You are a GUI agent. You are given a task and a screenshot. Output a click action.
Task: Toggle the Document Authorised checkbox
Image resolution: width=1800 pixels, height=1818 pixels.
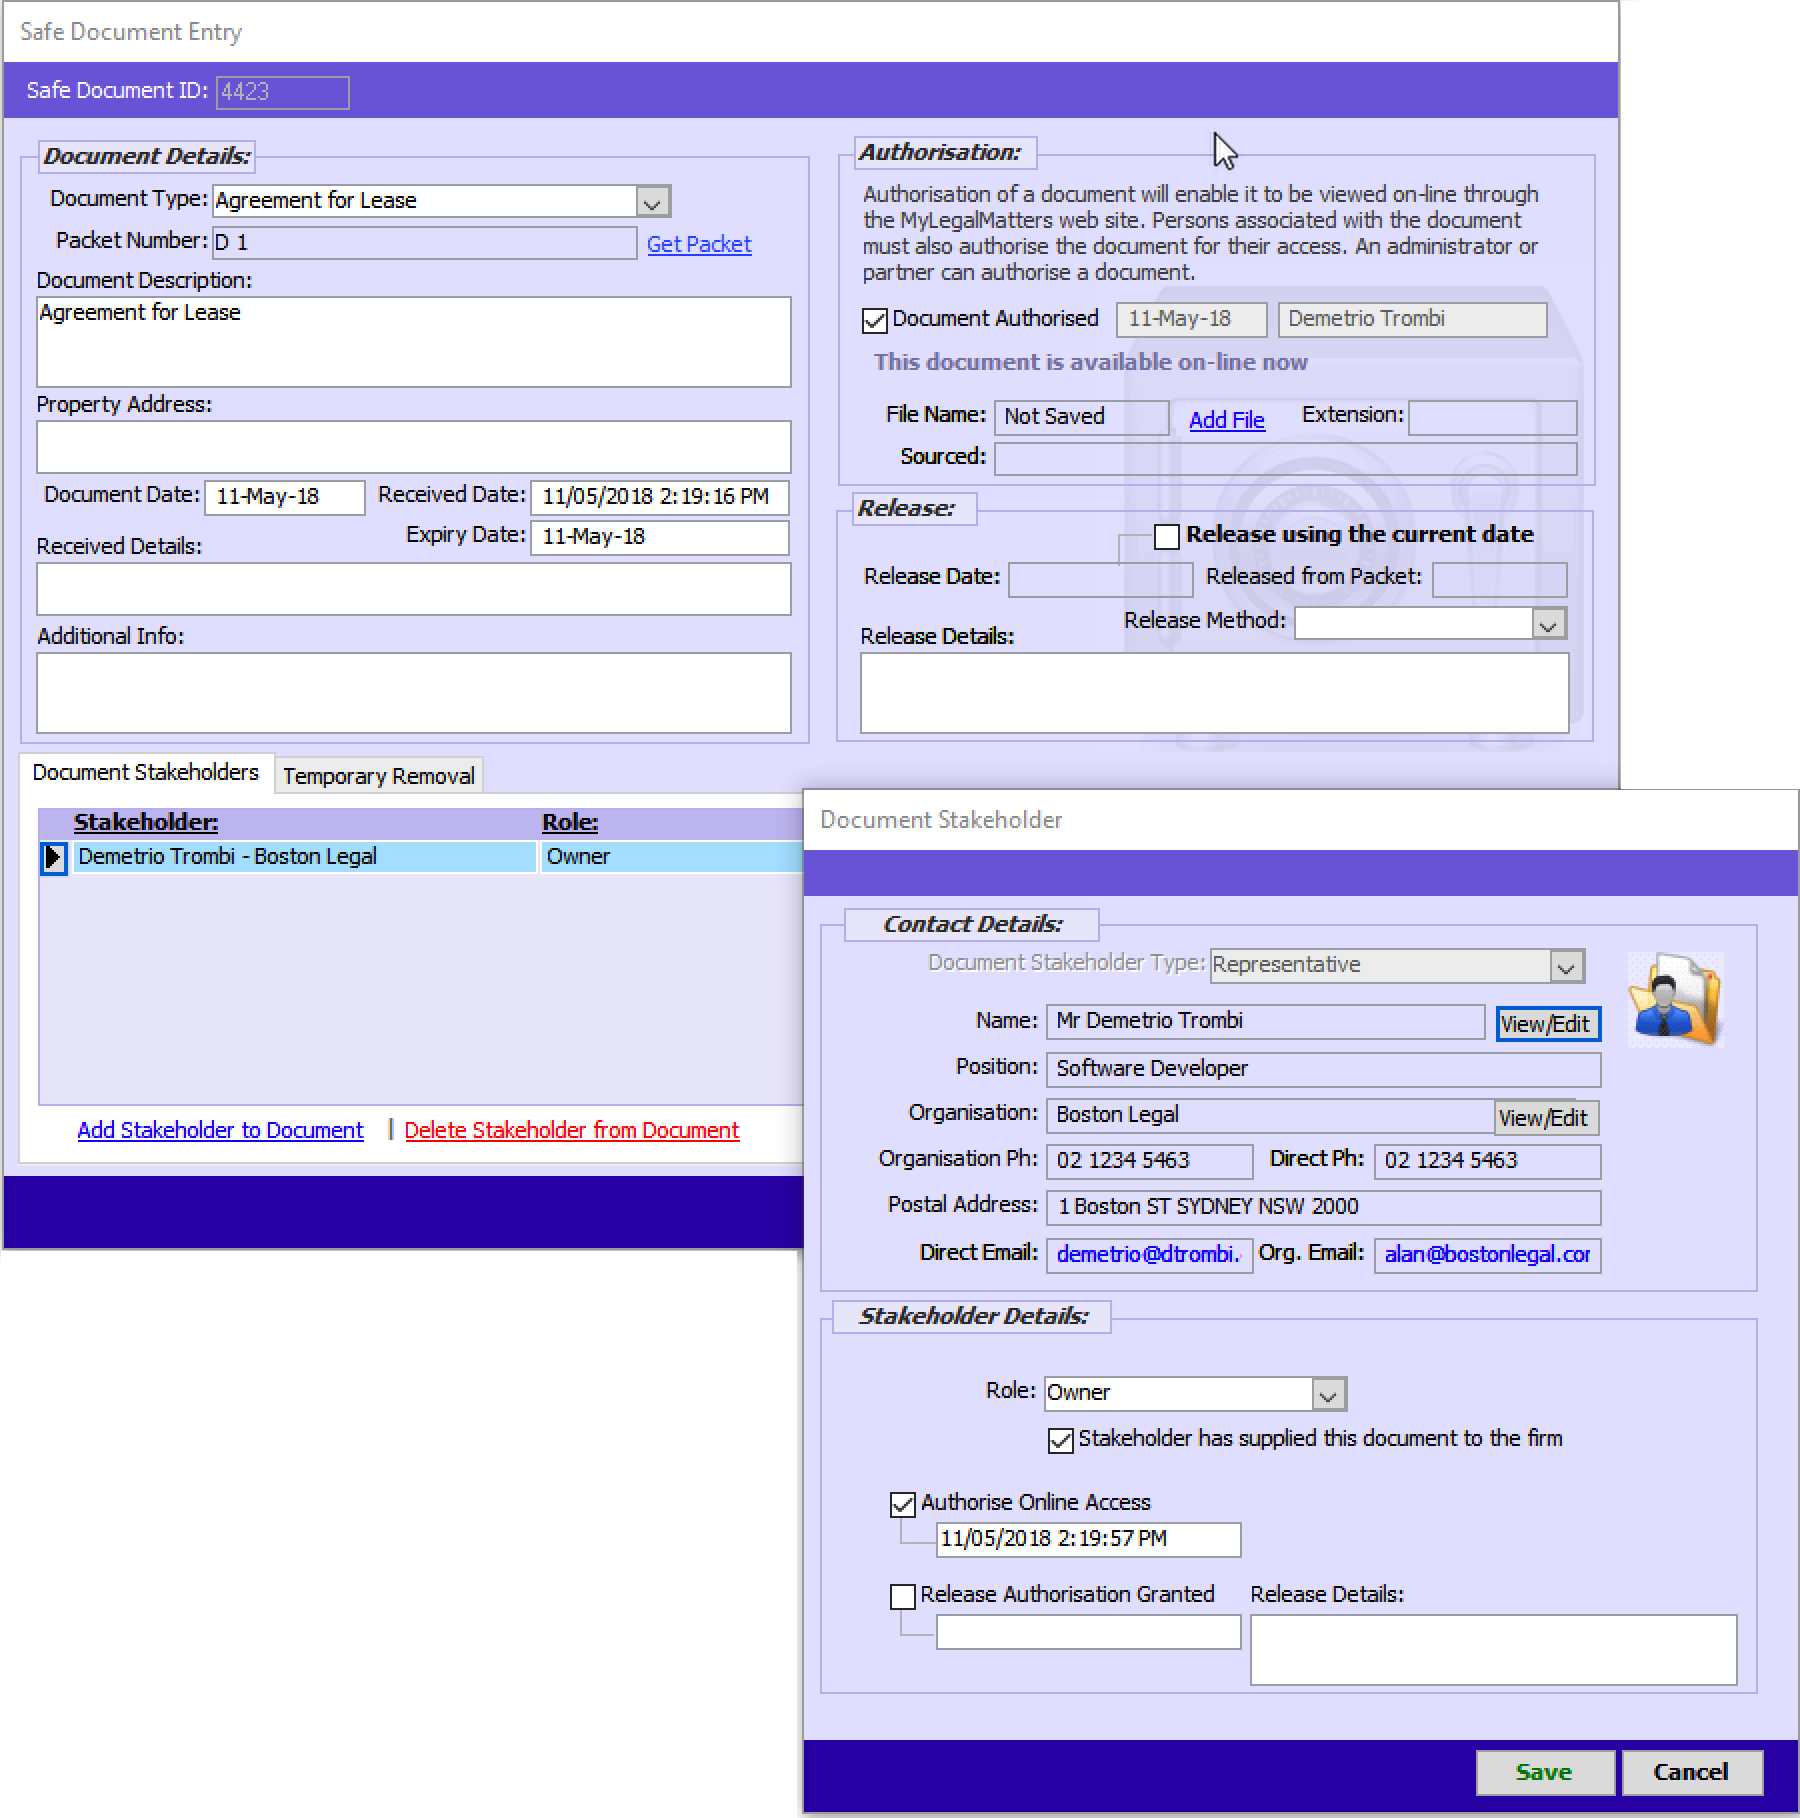(x=875, y=320)
